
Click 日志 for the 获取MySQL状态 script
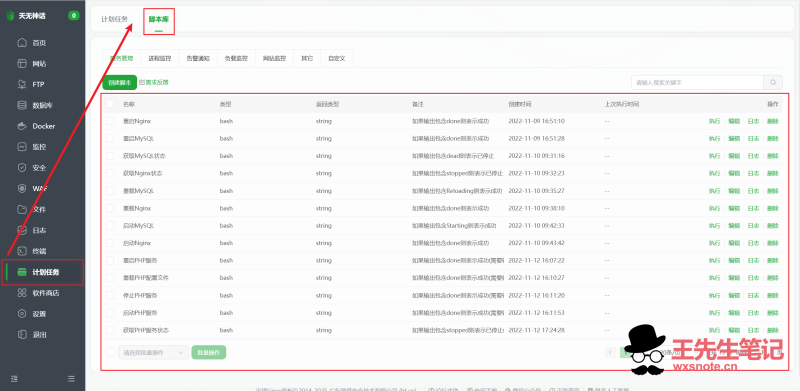753,156
